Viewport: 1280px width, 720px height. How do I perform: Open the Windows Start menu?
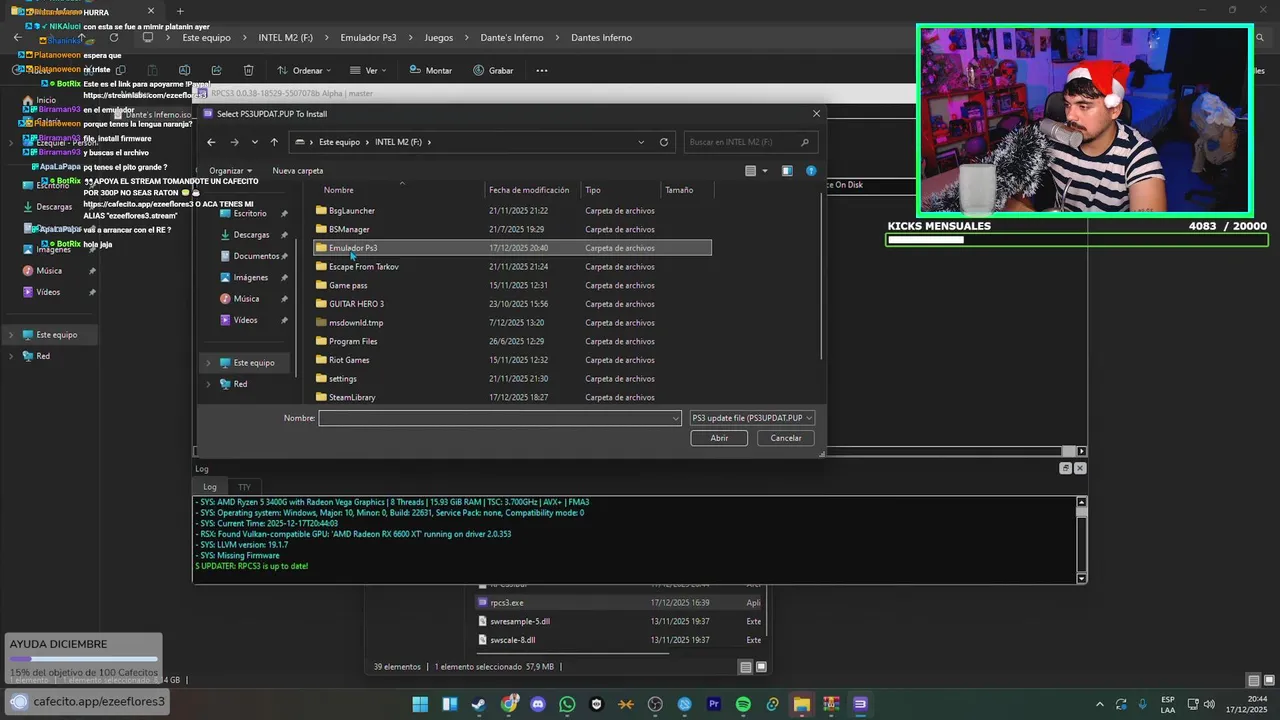[420, 704]
